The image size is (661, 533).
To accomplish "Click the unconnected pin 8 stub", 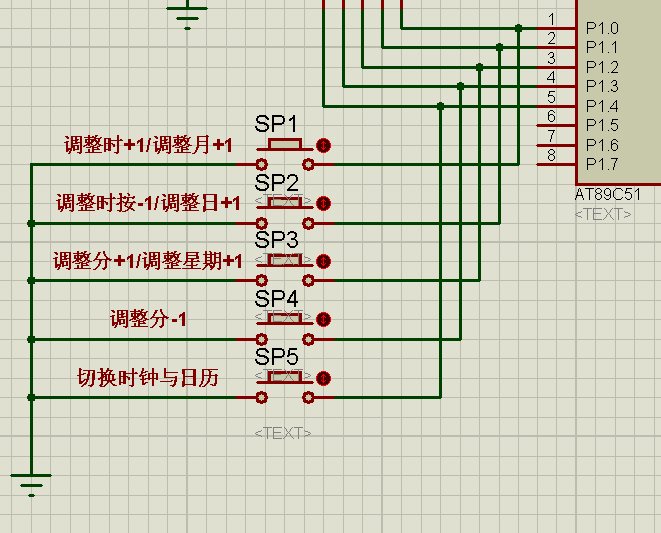I will [556, 164].
